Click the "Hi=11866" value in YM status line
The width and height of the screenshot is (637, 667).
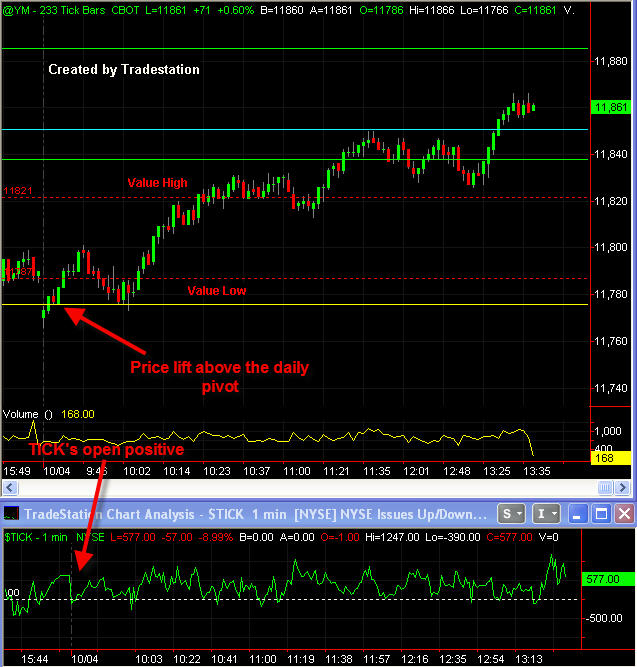click(431, 10)
